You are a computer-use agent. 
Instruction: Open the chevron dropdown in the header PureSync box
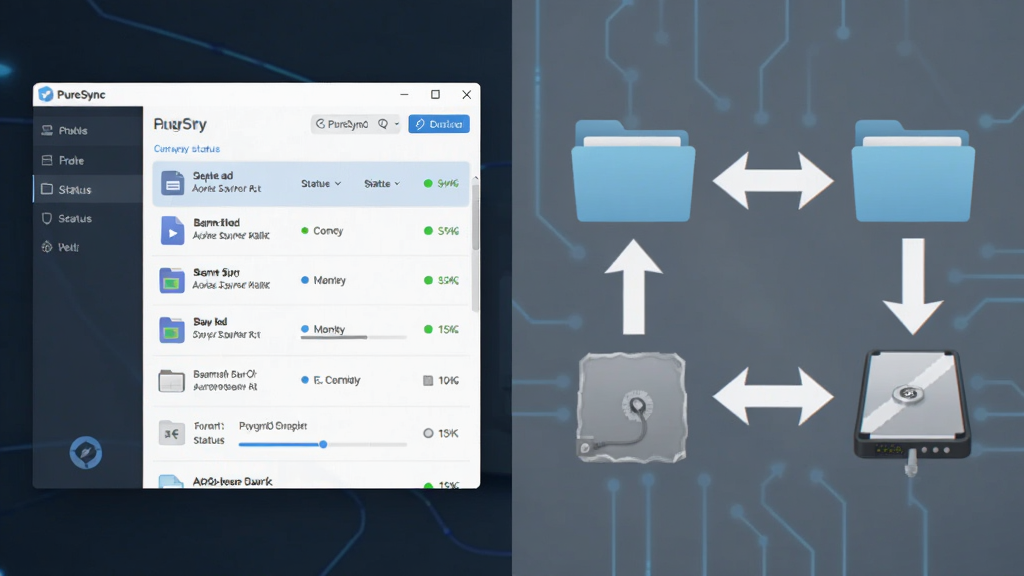396,124
